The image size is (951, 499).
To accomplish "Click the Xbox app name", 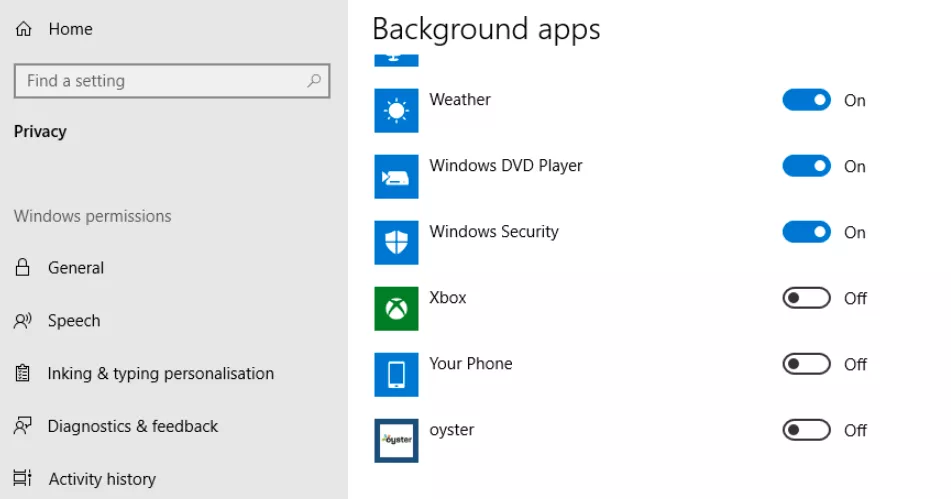I will click(448, 298).
